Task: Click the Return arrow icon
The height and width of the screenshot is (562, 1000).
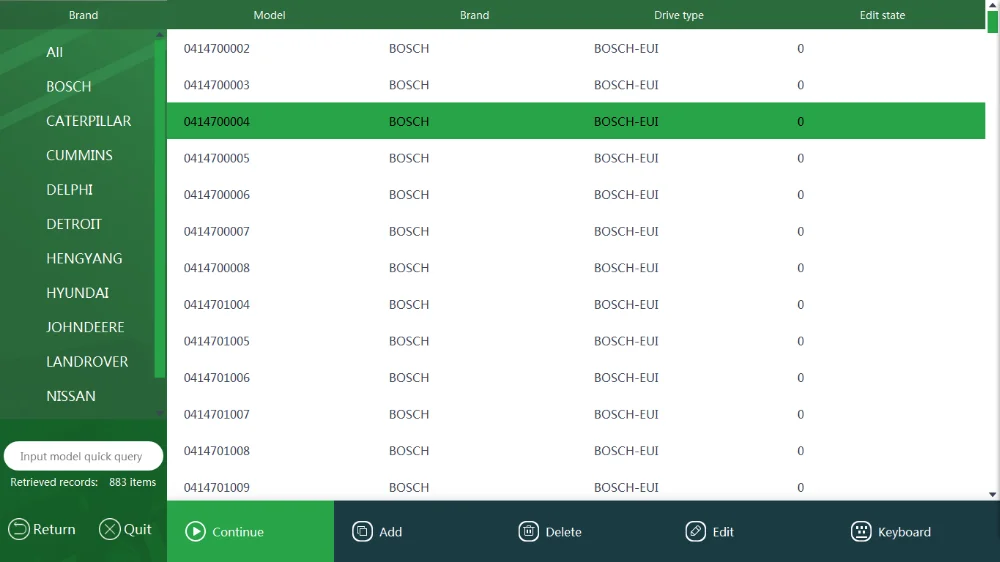Action: 18,529
